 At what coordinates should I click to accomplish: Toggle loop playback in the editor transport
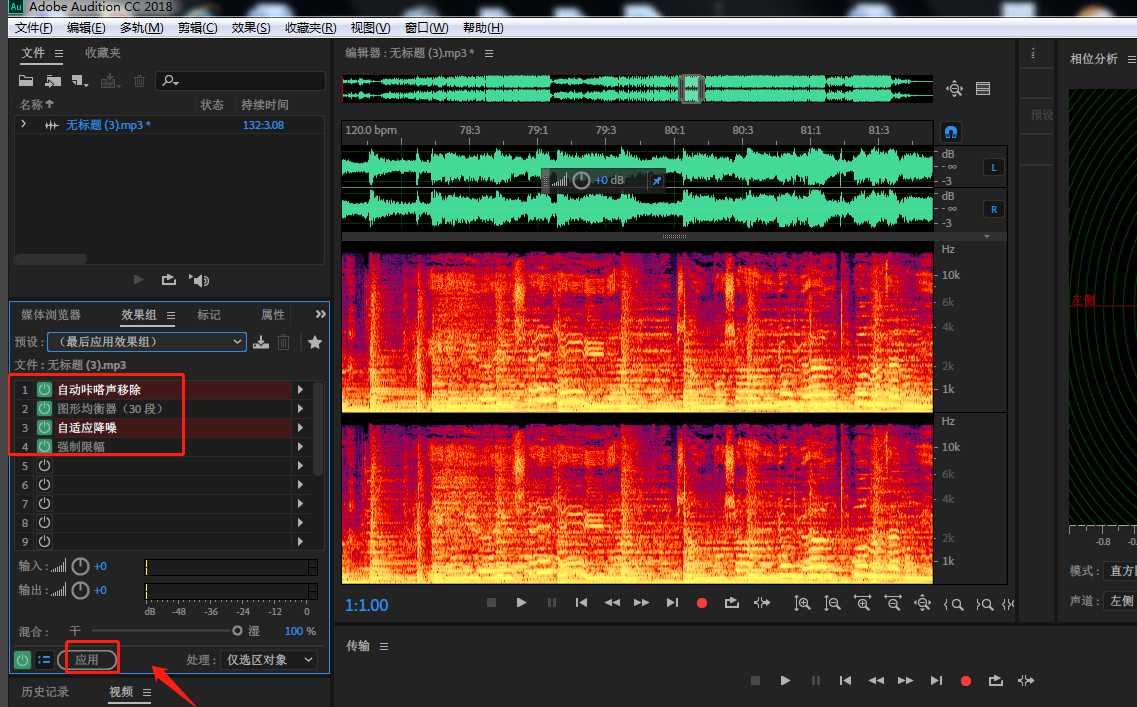click(732, 603)
